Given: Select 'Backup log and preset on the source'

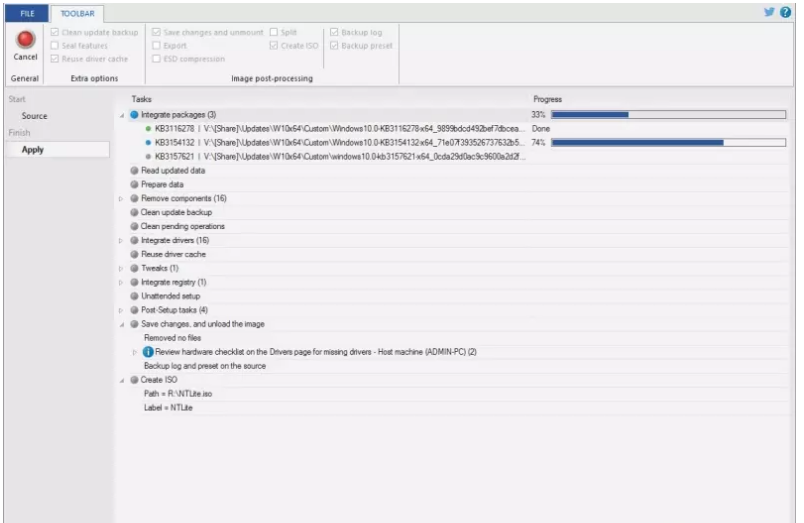Looking at the screenshot, I should pyautogui.click(x=205, y=366).
